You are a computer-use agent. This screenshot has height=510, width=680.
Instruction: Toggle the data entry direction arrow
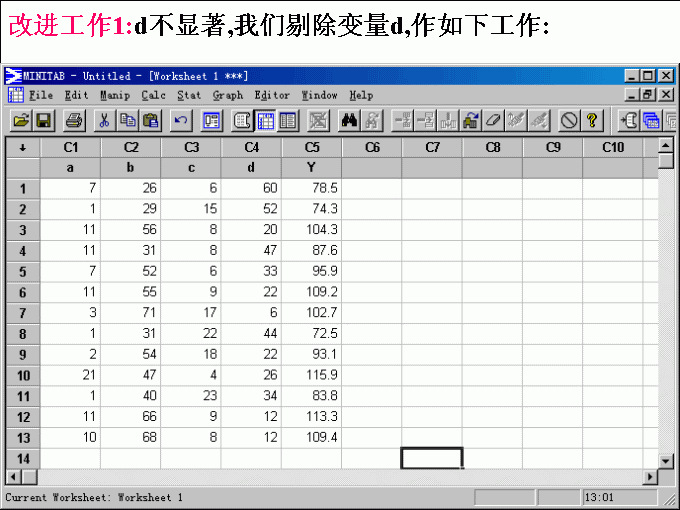[x=22, y=148]
